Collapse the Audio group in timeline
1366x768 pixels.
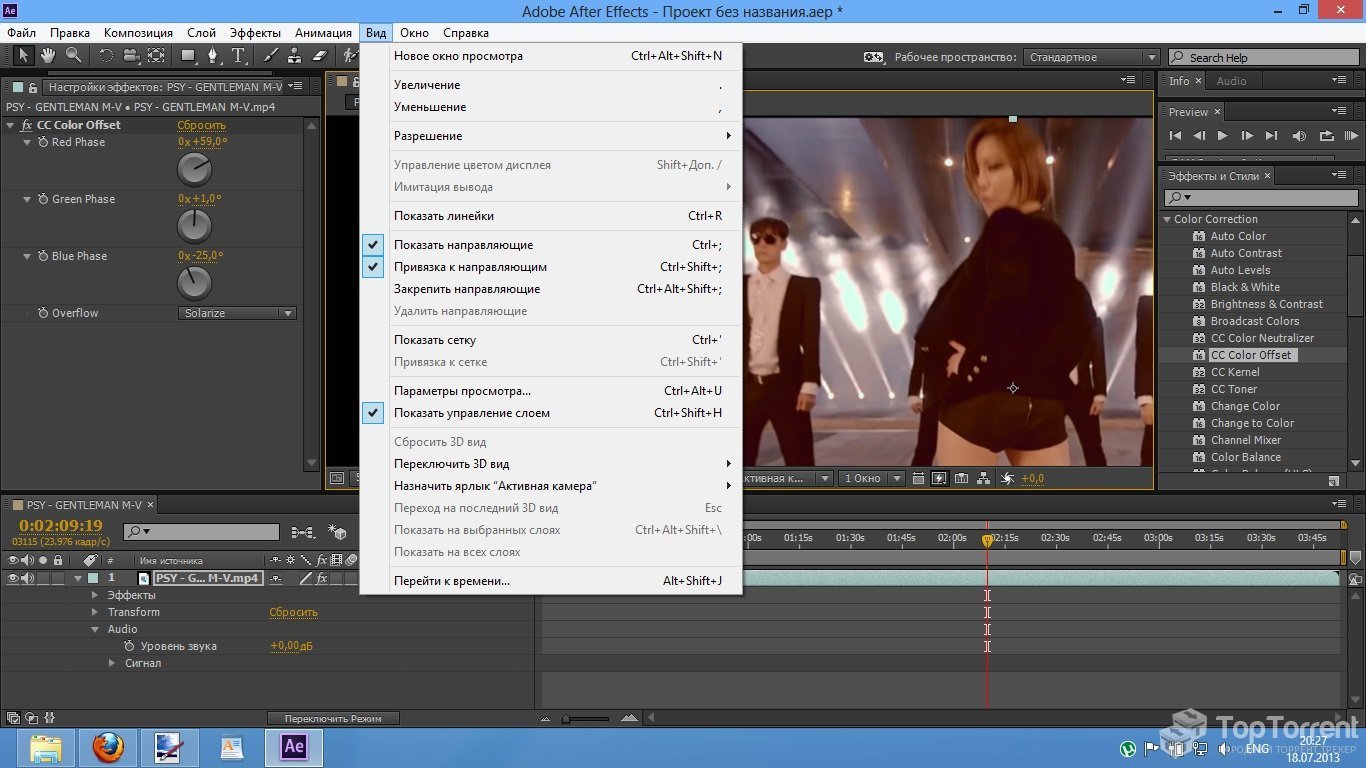point(95,629)
